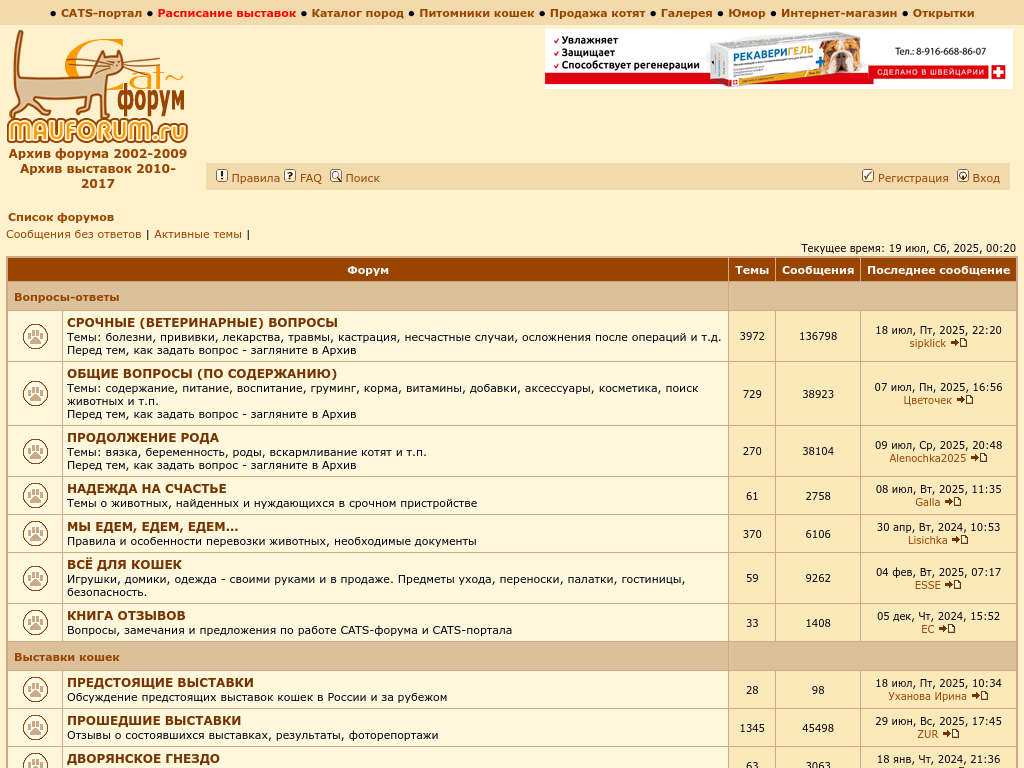Click paw icon beside НАДЕЖДА НА СЧАСТЬЕ
Image resolution: width=1024 pixels, height=768 pixels.
(x=35, y=496)
